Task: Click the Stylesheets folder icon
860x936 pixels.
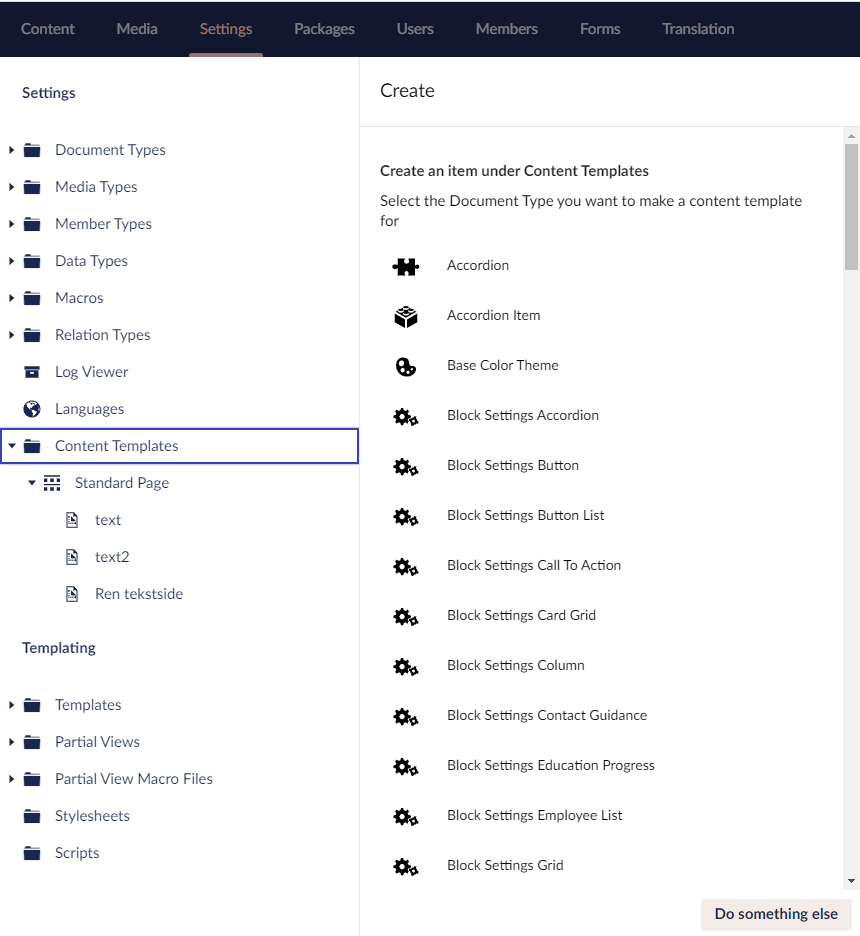Action: (32, 816)
